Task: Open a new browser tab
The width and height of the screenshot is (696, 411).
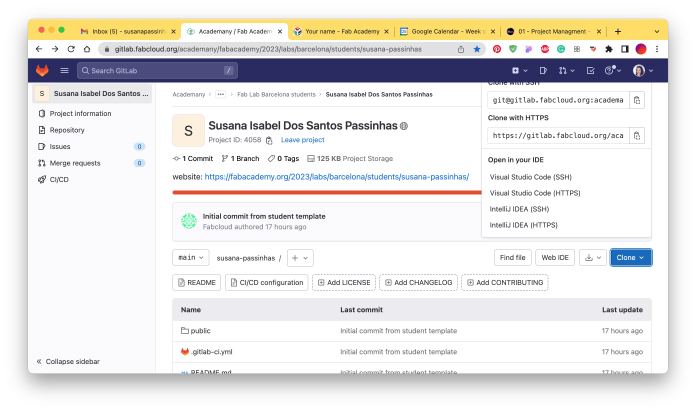Action: click(618, 32)
